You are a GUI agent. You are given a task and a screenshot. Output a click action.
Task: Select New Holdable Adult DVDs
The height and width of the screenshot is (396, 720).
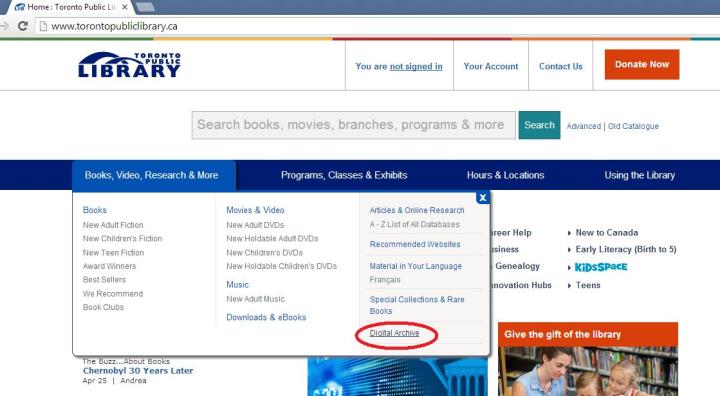pyautogui.click(x=272, y=239)
